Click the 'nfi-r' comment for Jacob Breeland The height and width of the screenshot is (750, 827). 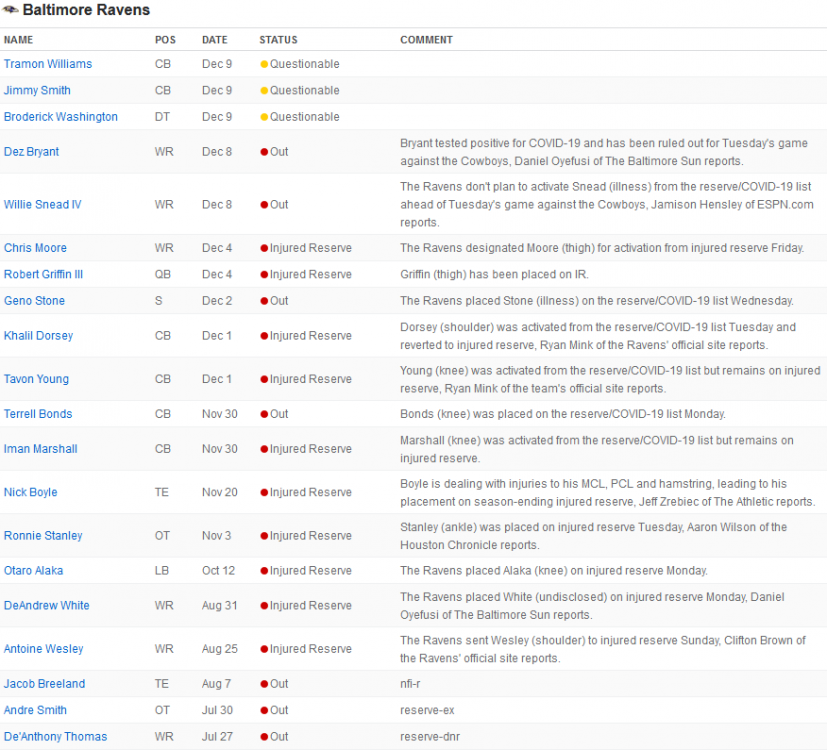pyautogui.click(x=410, y=684)
